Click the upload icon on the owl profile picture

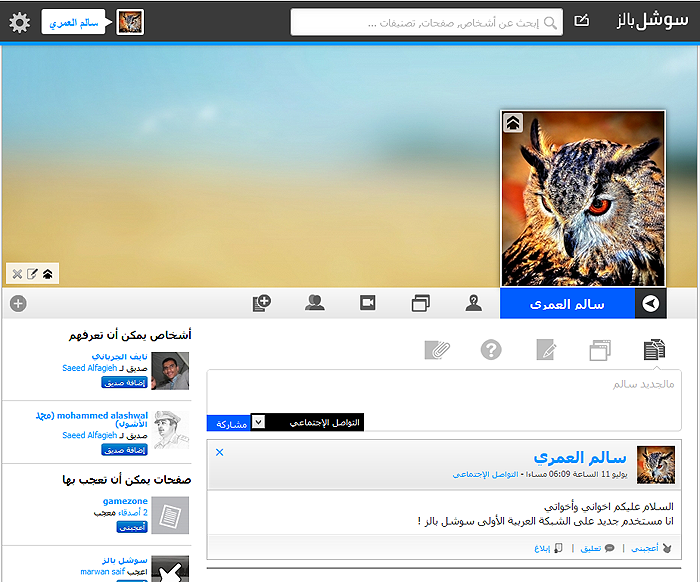coord(513,123)
